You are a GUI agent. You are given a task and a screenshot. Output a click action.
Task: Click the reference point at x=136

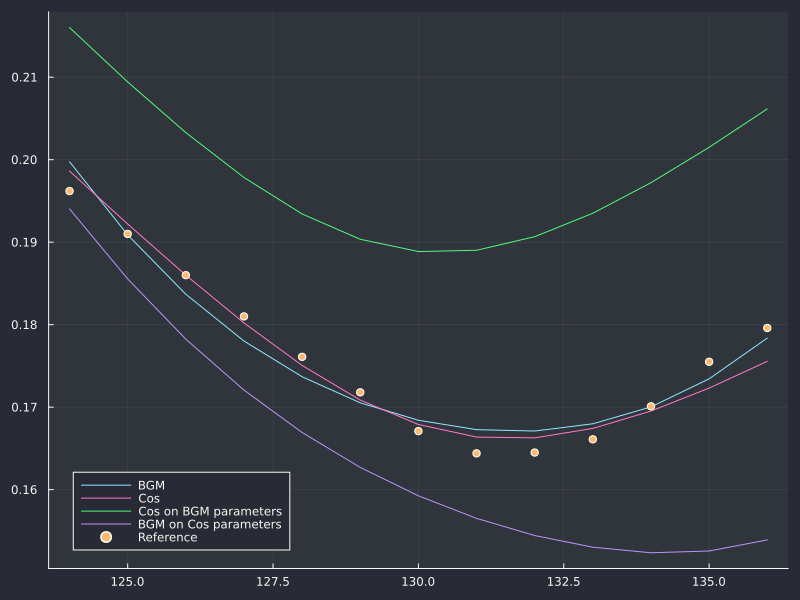click(x=767, y=328)
